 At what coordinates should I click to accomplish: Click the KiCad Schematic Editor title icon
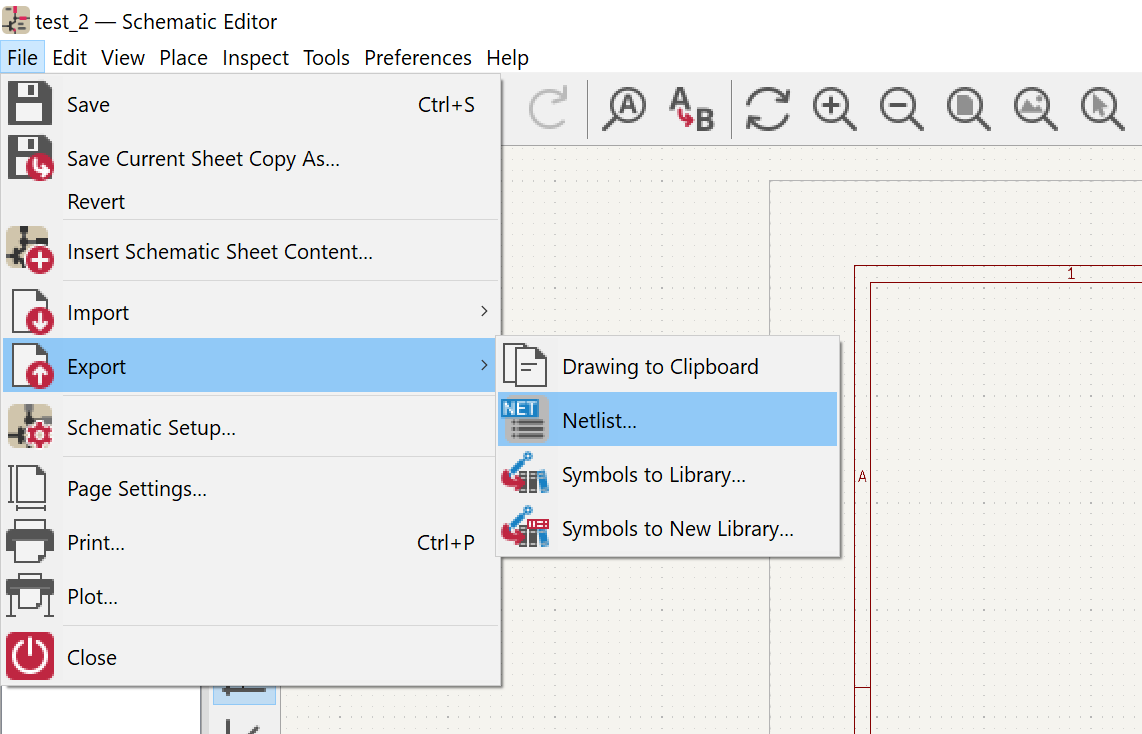[16, 20]
